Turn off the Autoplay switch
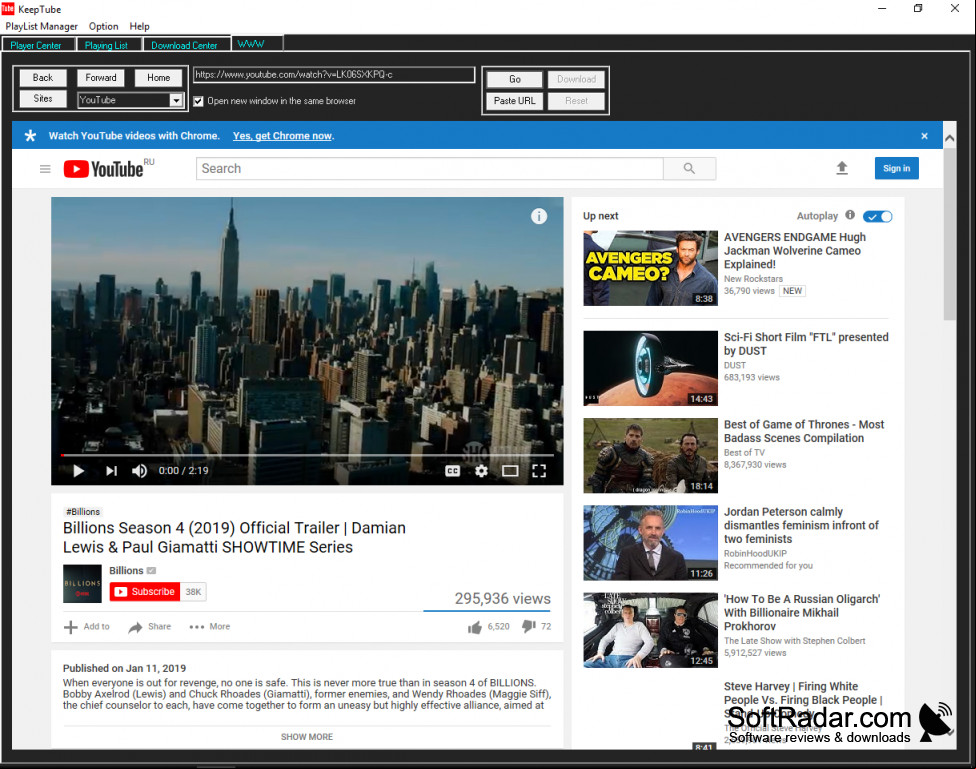976x769 pixels. click(878, 216)
